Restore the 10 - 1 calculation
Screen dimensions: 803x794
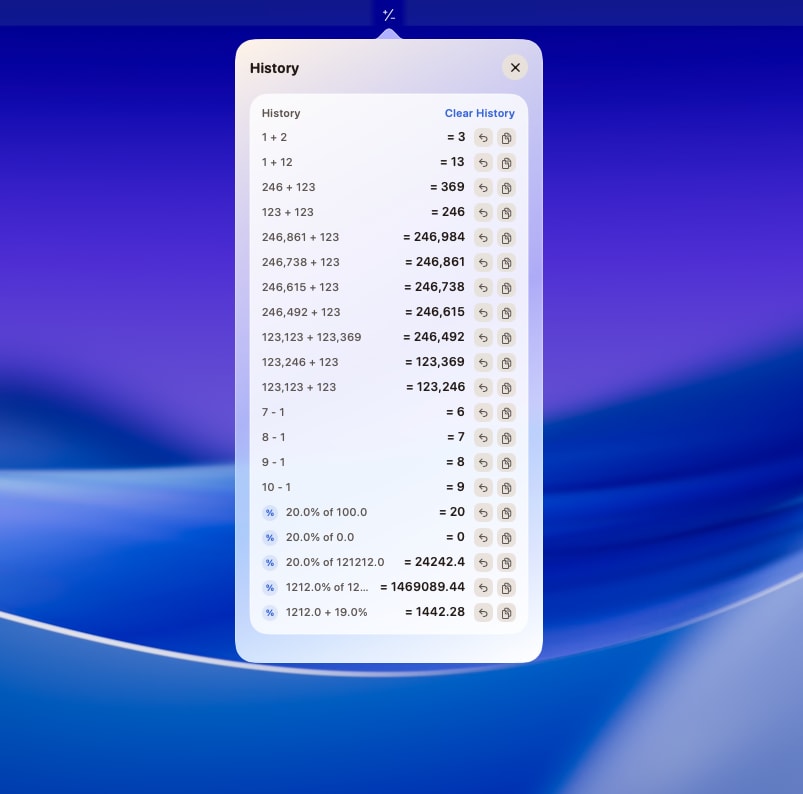[x=483, y=488]
